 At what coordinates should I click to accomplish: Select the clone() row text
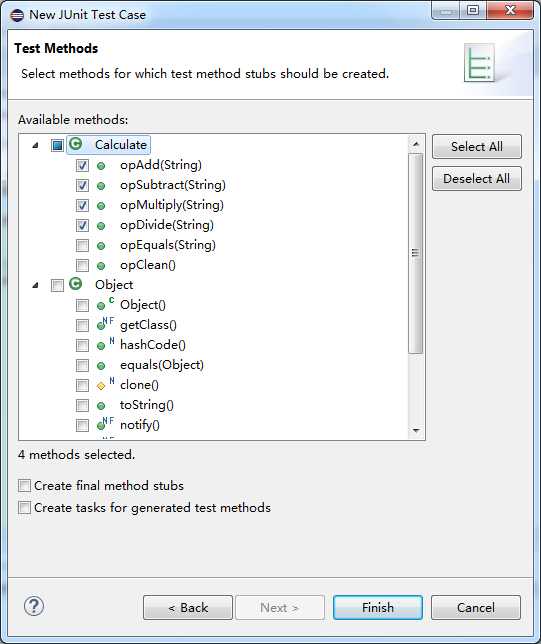coord(139,385)
